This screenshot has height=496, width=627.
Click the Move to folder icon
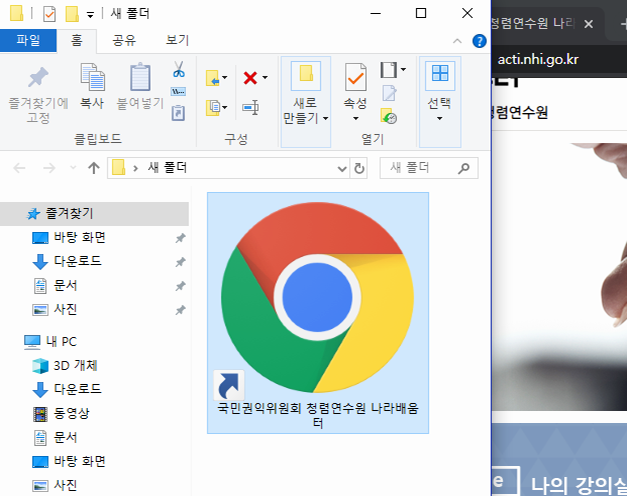(212, 78)
